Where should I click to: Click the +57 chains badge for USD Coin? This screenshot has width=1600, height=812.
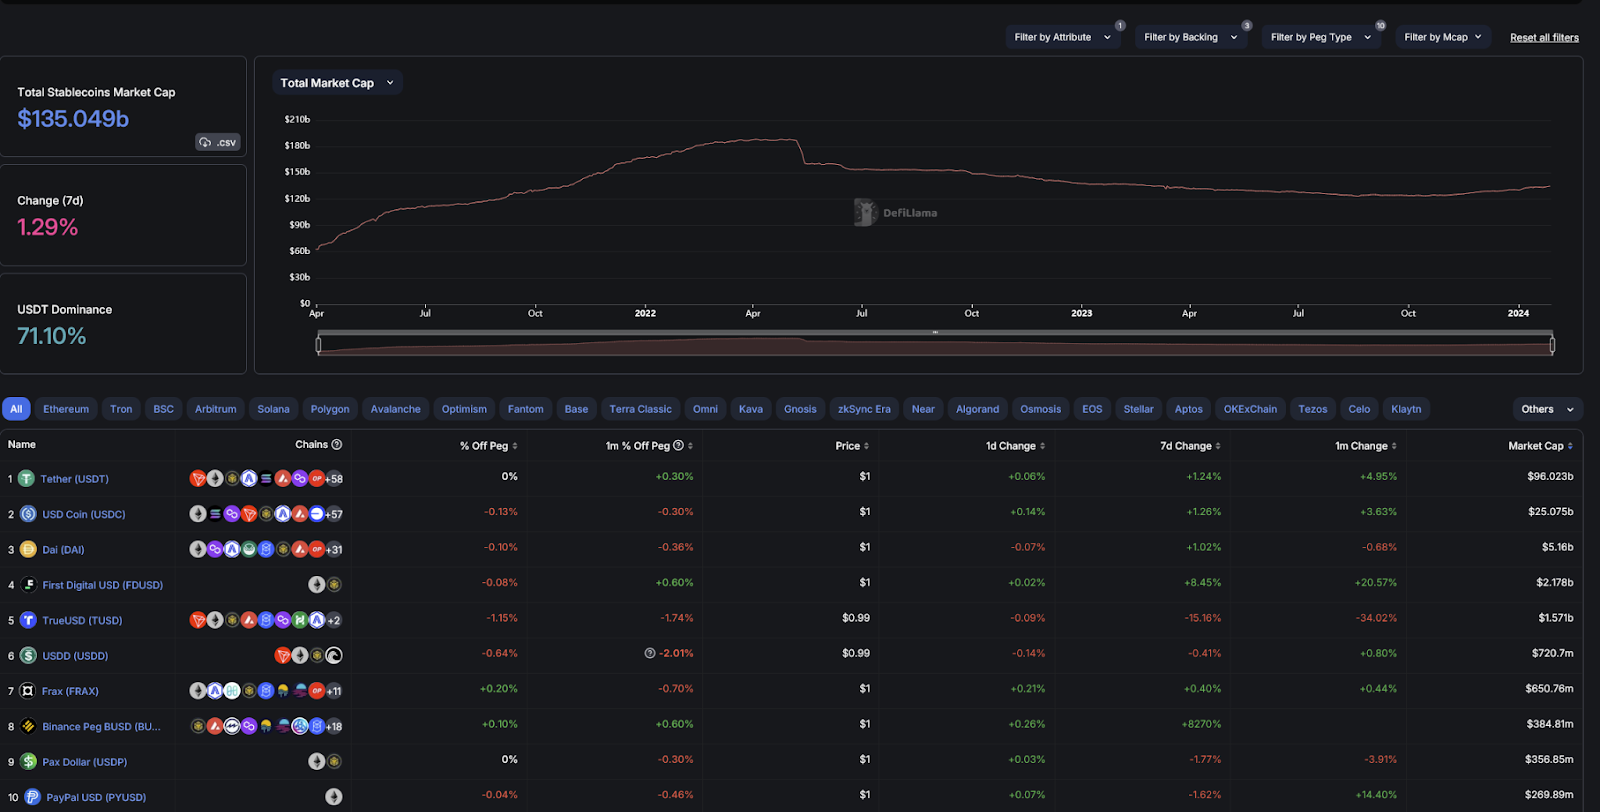(334, 514)
